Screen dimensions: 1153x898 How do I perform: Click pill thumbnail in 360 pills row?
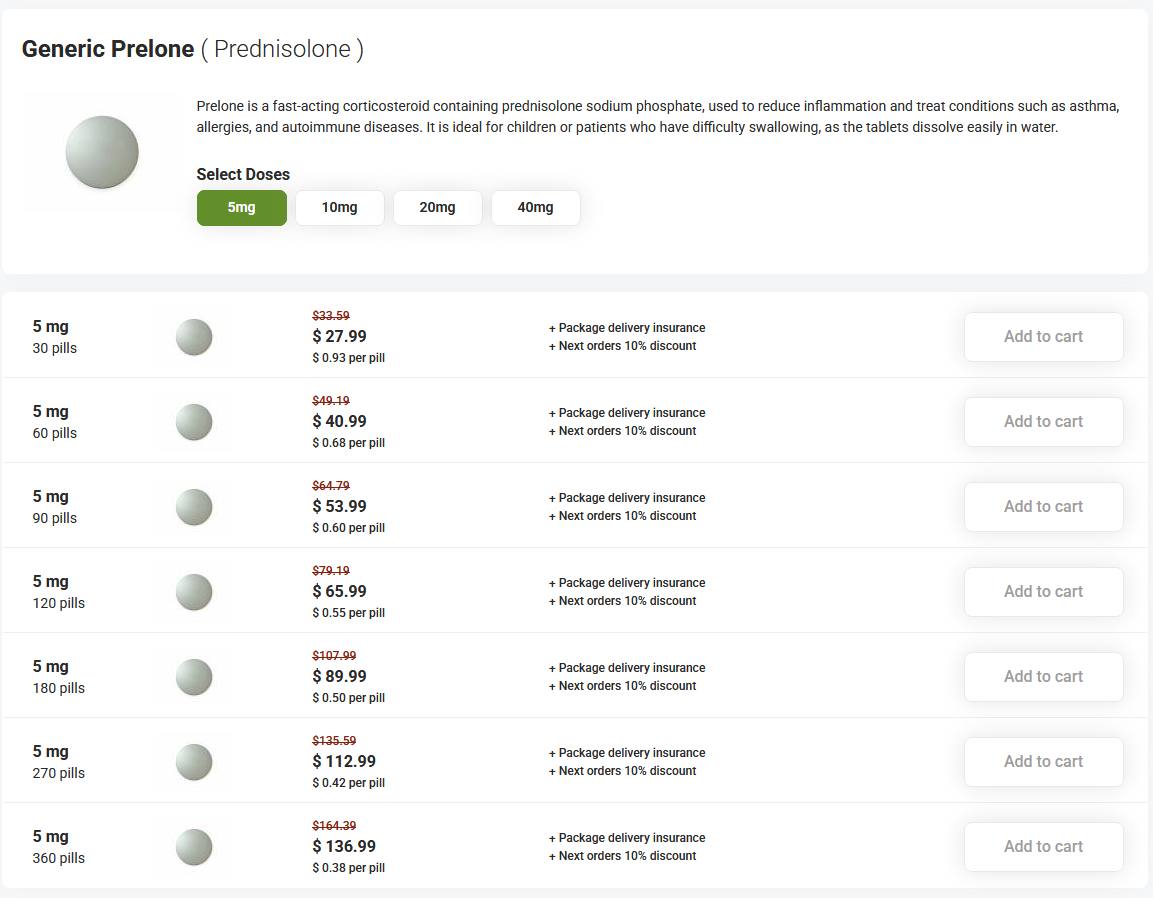click(194, 847)
